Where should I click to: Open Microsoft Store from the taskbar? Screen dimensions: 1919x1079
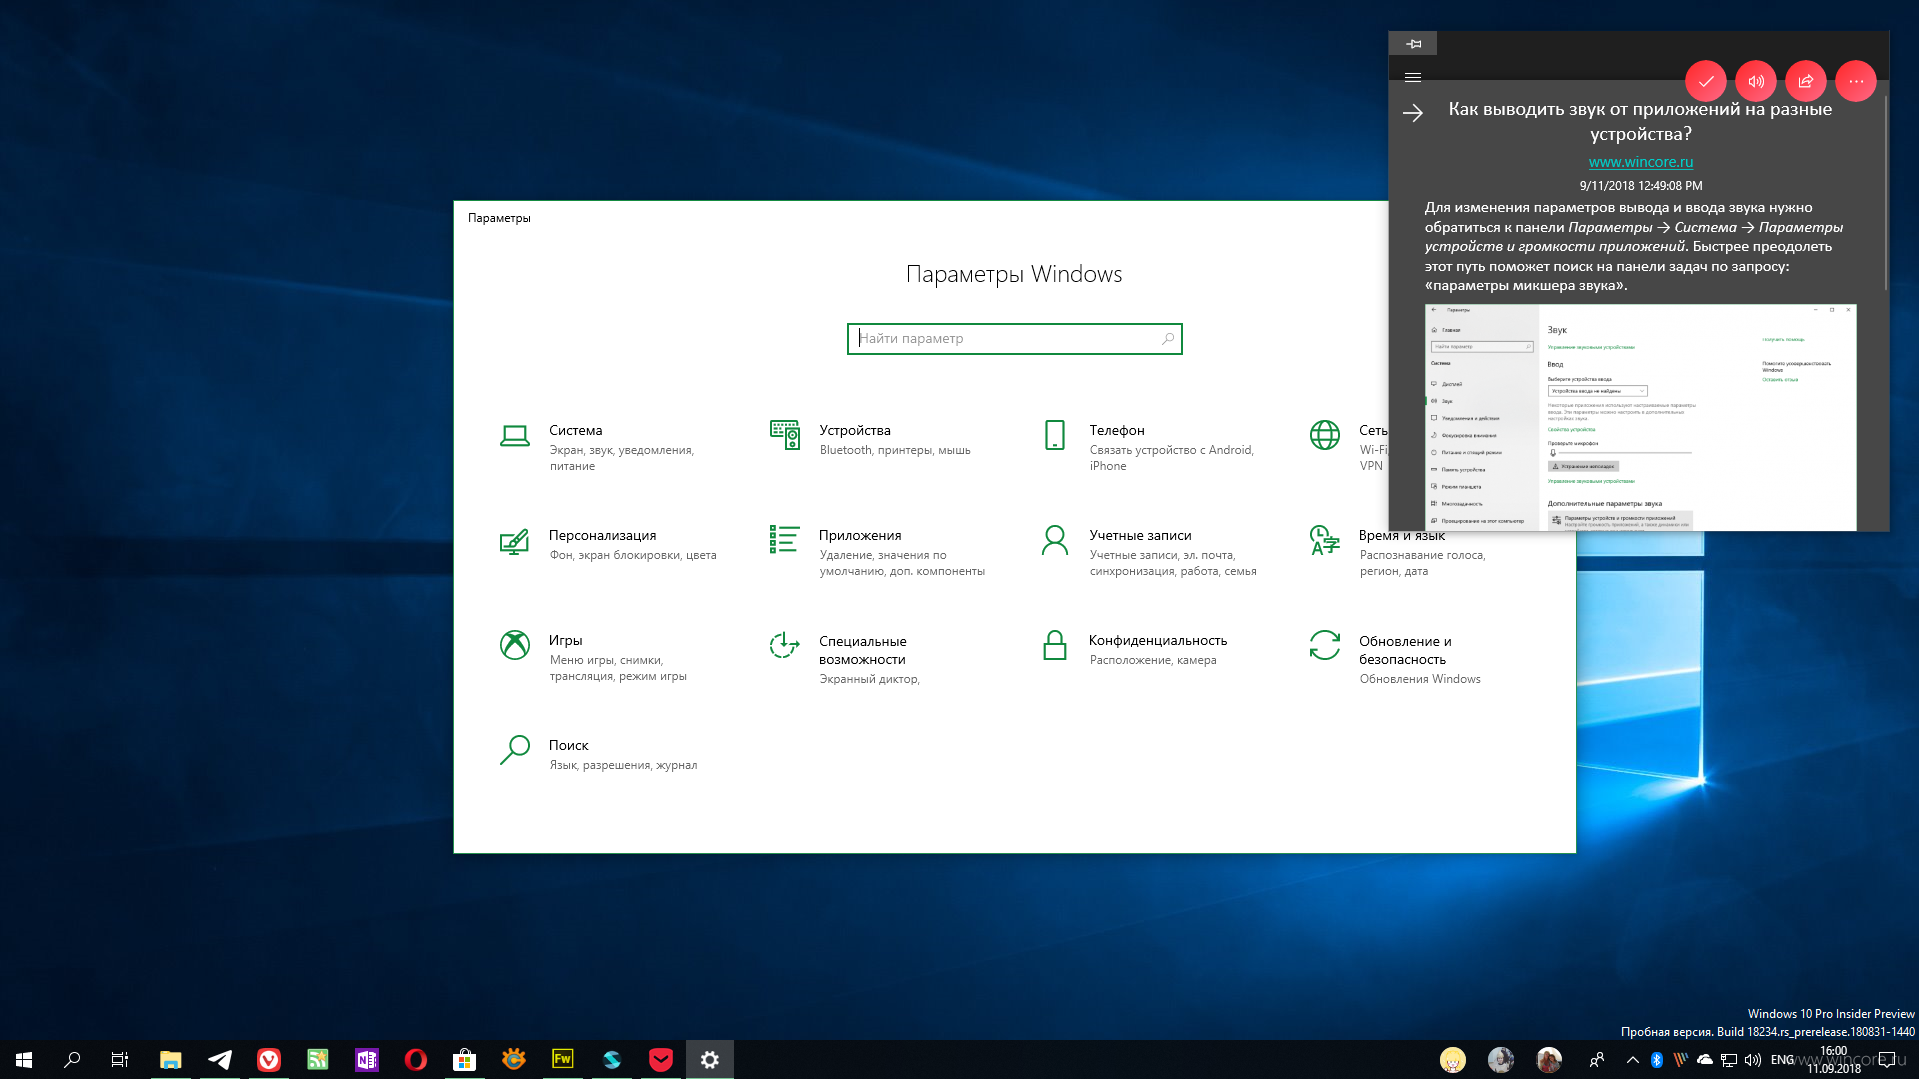pyautogui.click(x=464, y=1059)
